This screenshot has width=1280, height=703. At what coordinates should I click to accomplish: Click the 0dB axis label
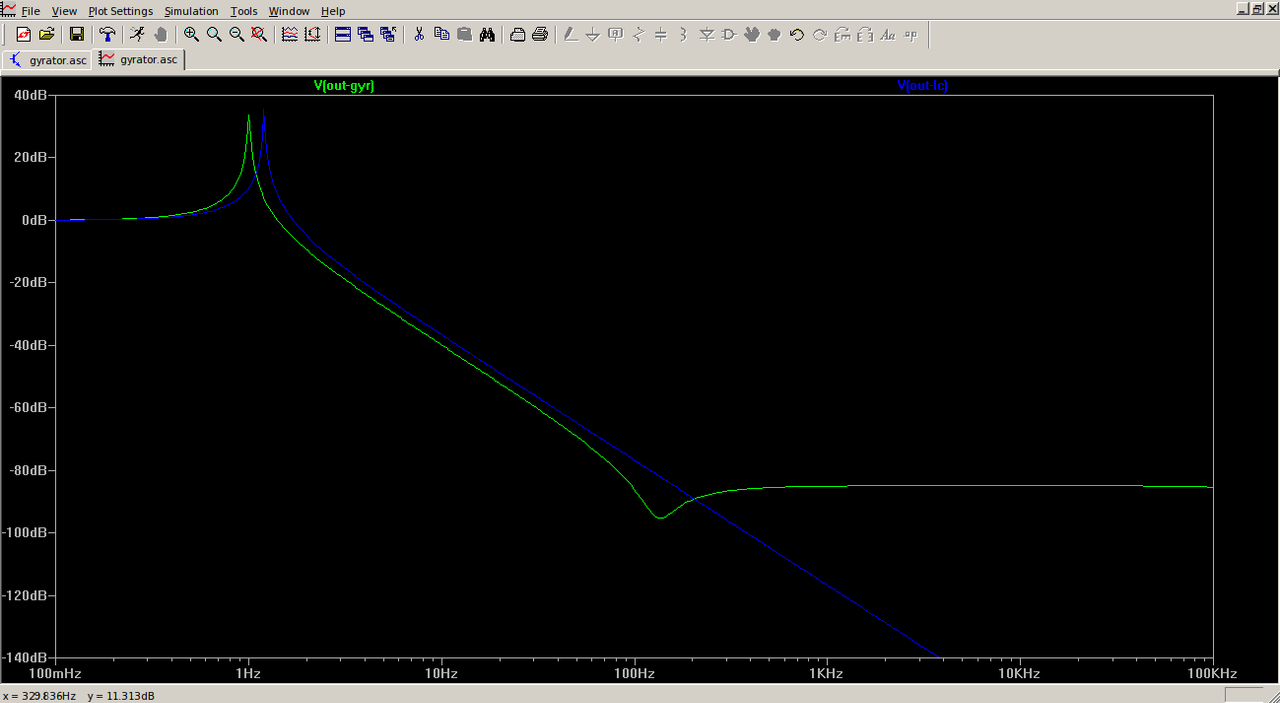[x=36, y=220]
